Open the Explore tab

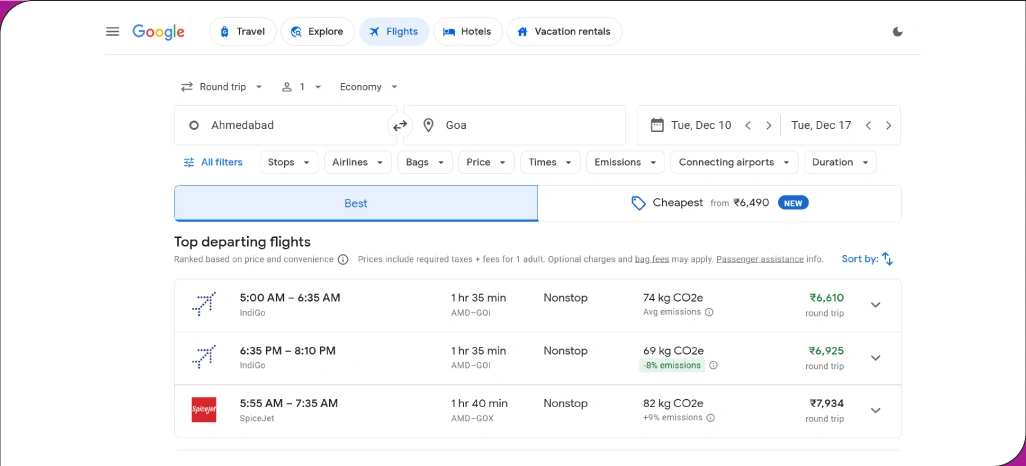(317, 31)
